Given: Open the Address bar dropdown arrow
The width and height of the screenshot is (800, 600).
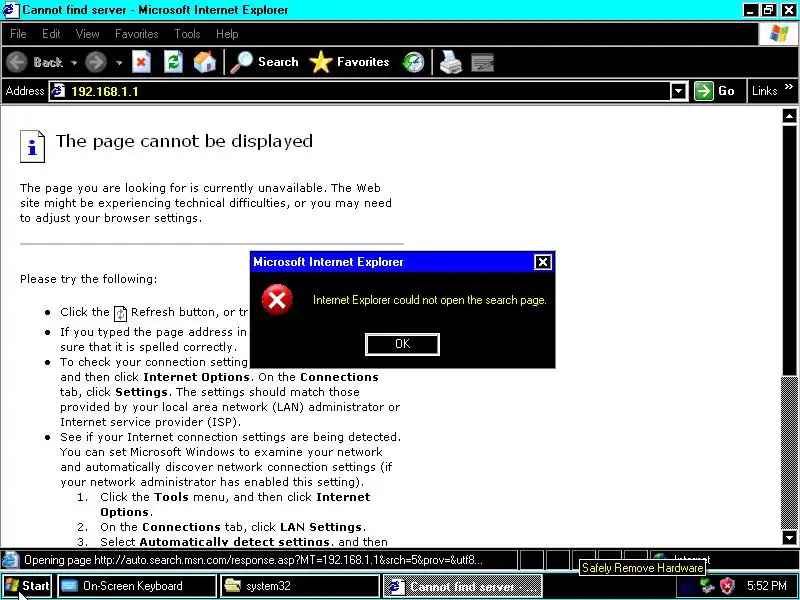Looking at the screenshot, I should click(x=678, y=91).
